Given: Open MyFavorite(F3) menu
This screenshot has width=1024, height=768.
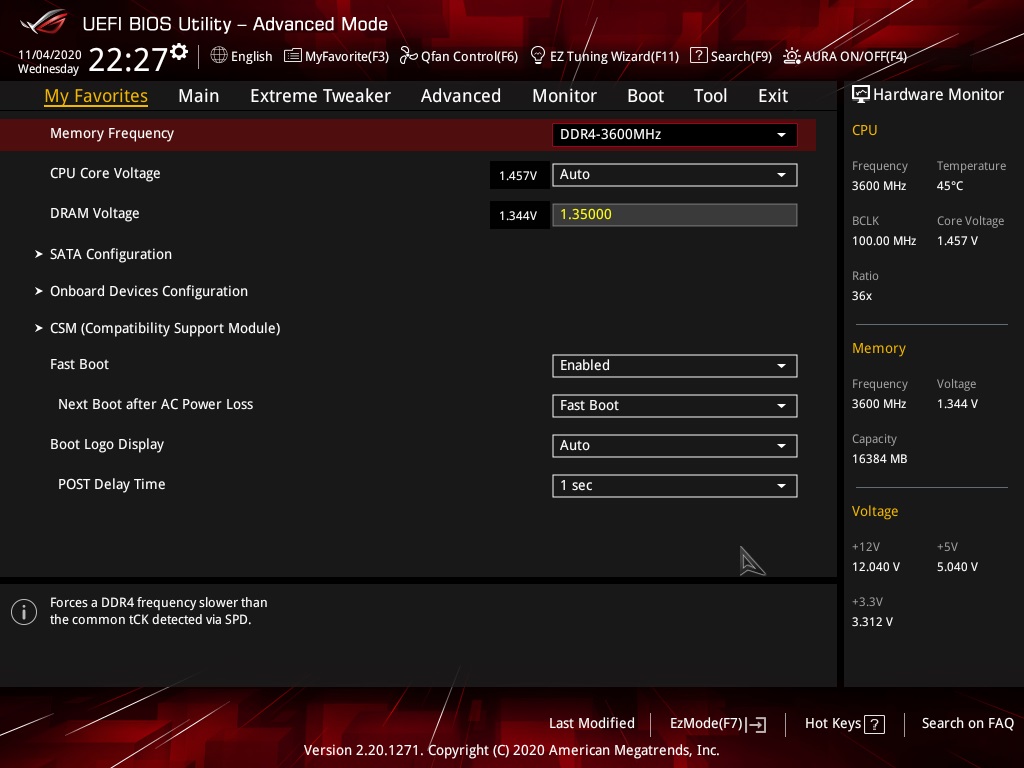Looking at the screenshot, I should click(336, 56).
